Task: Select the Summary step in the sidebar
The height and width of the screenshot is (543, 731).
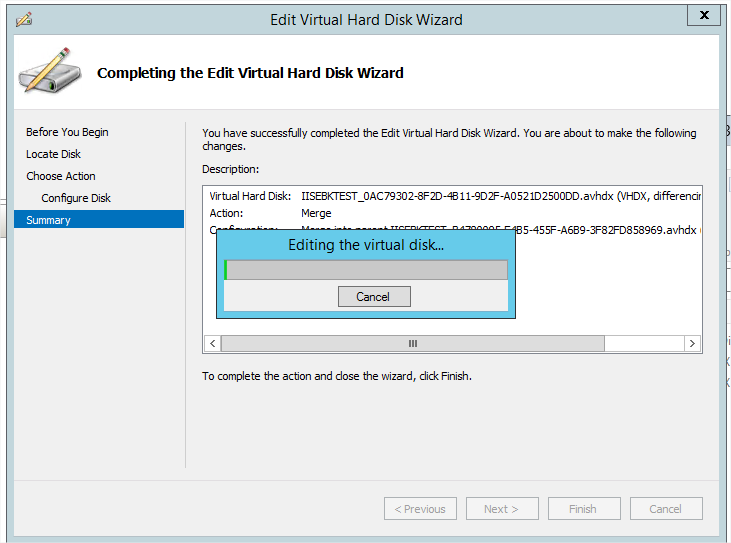Action: [48, 220]
